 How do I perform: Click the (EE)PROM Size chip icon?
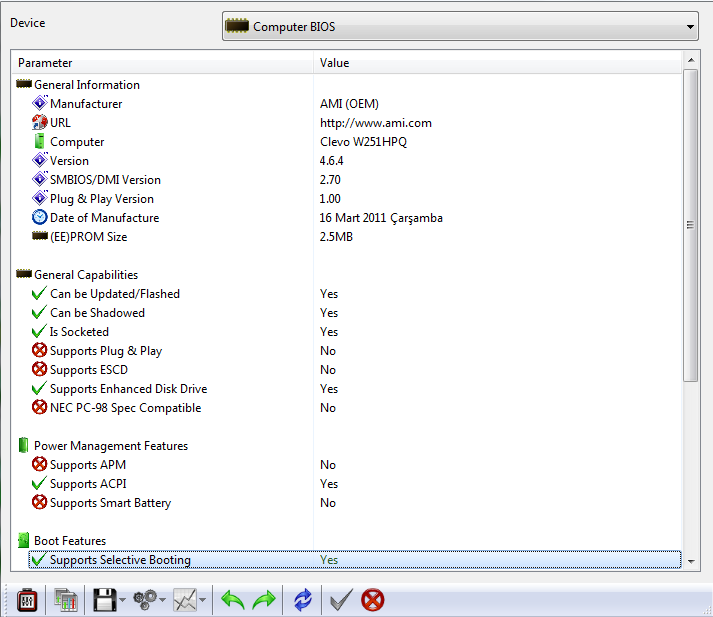tap(40, 236)
